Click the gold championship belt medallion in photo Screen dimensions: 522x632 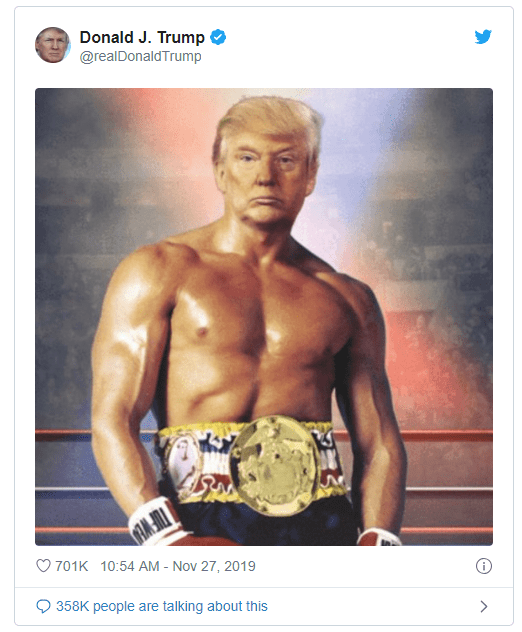(275, 466)
